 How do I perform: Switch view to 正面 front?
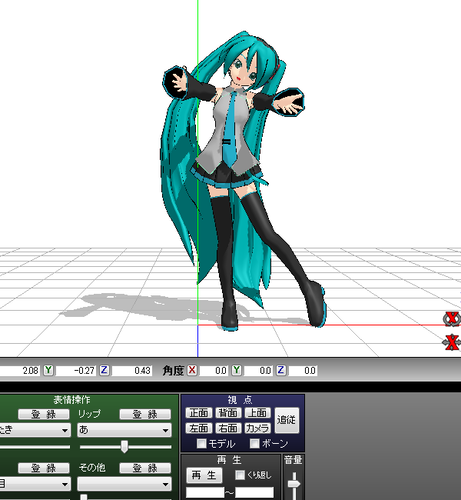tap(199, 413)
